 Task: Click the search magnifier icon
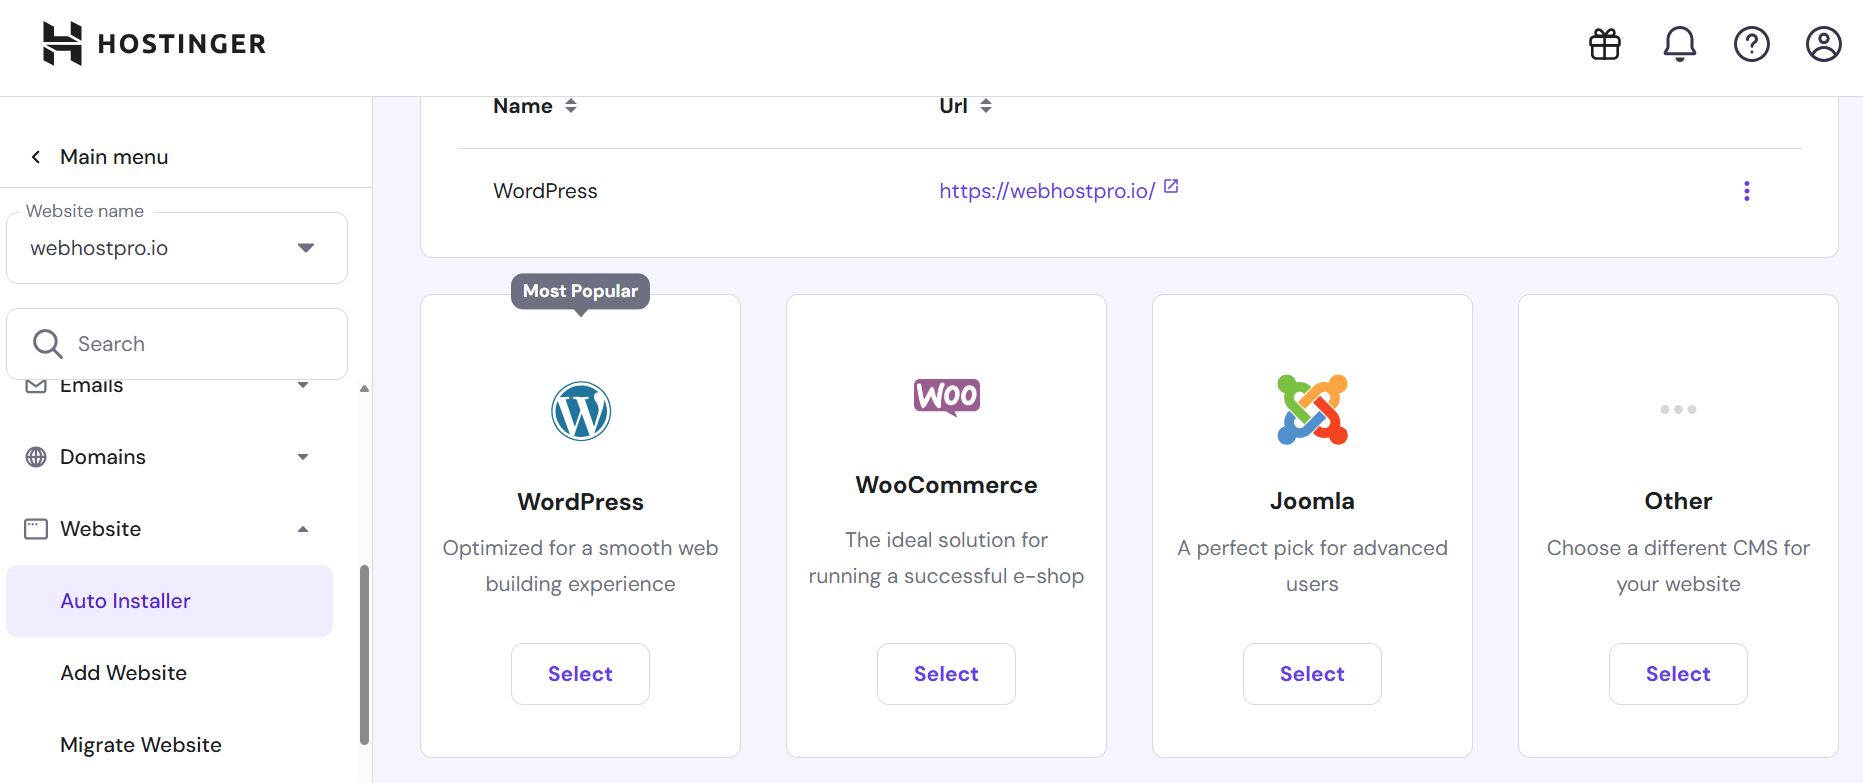47,344
